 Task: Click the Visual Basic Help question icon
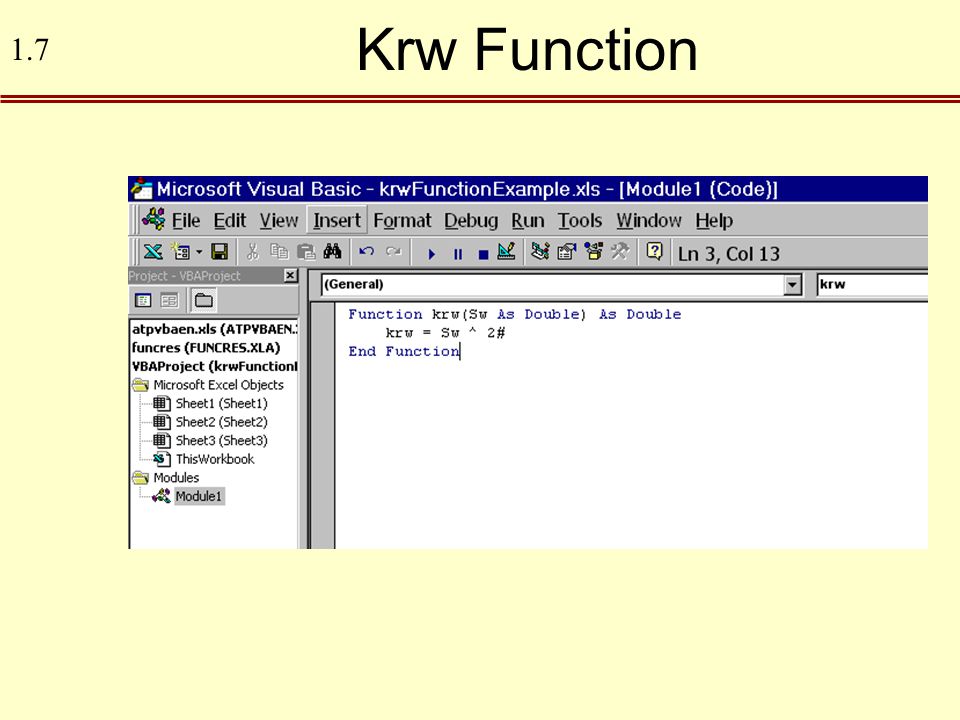[x=654, y=252]
